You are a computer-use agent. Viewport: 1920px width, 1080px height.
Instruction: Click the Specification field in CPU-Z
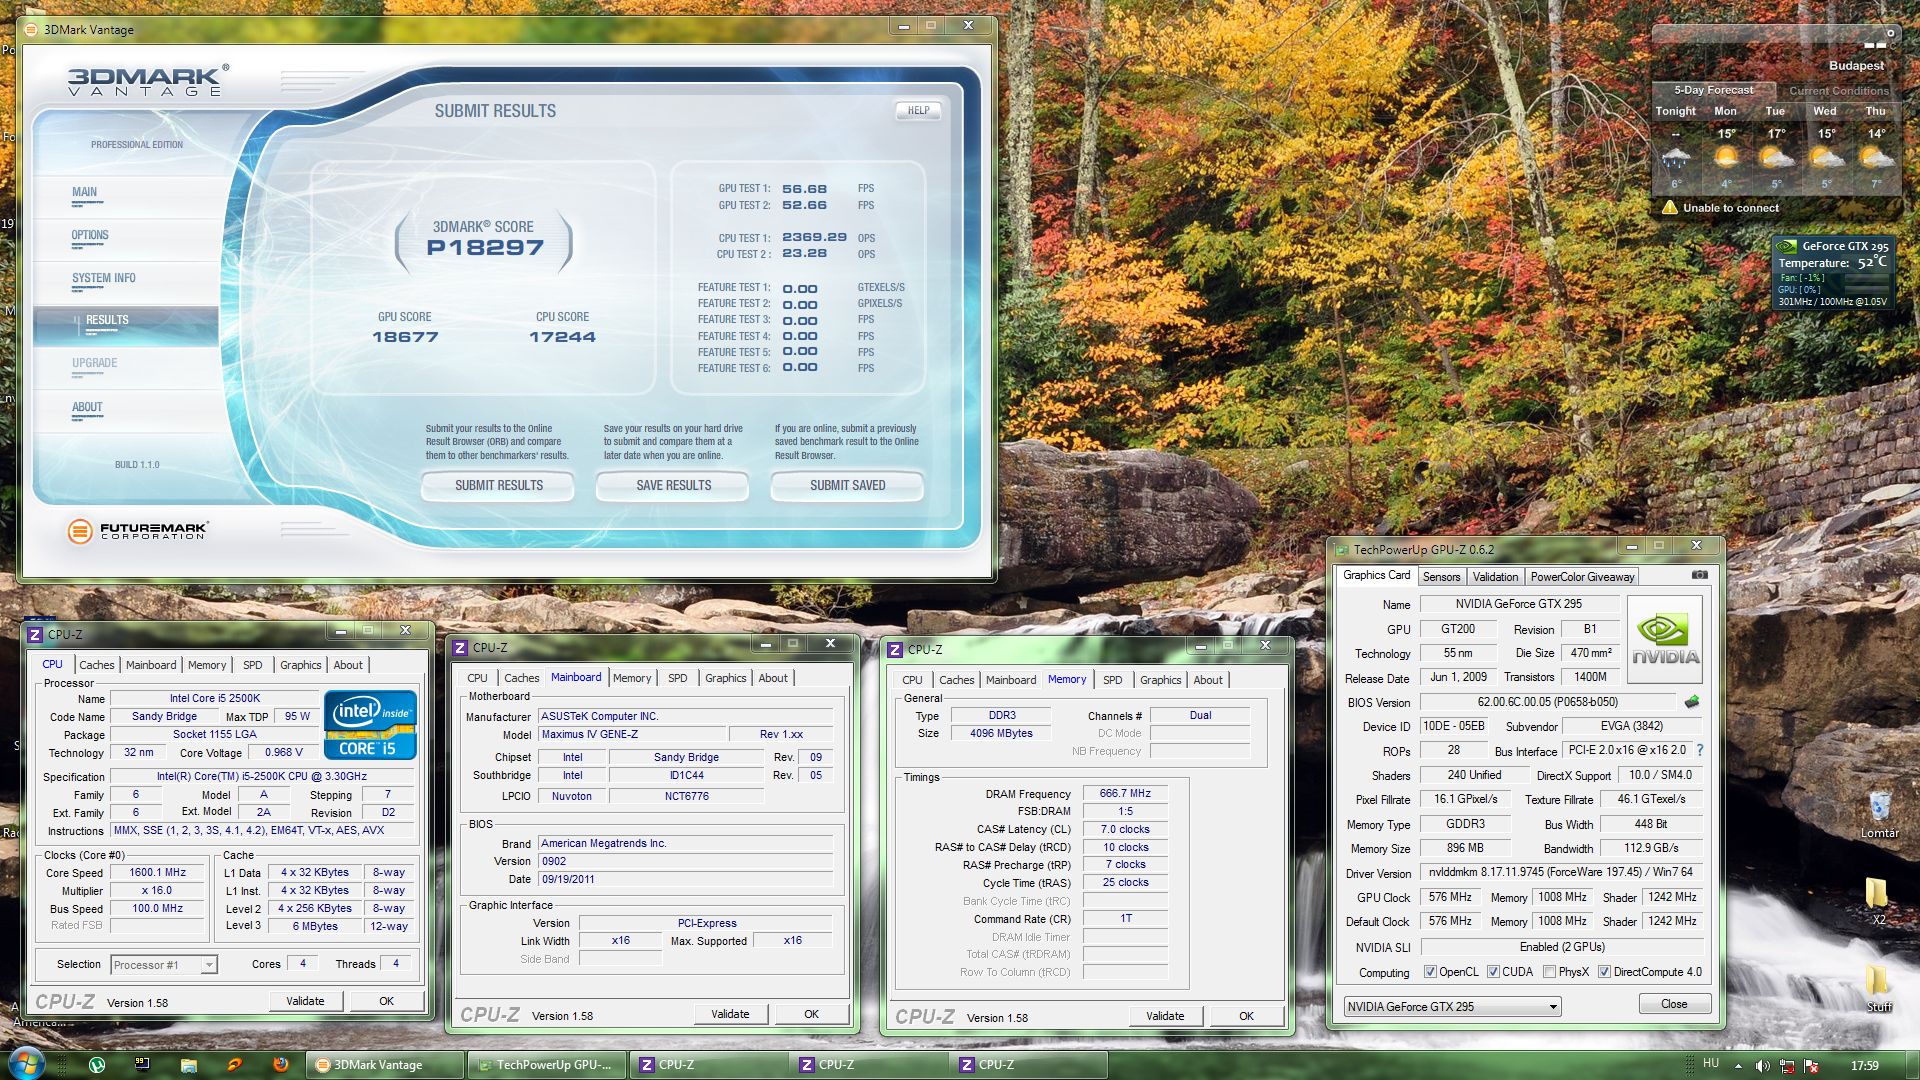261,776
